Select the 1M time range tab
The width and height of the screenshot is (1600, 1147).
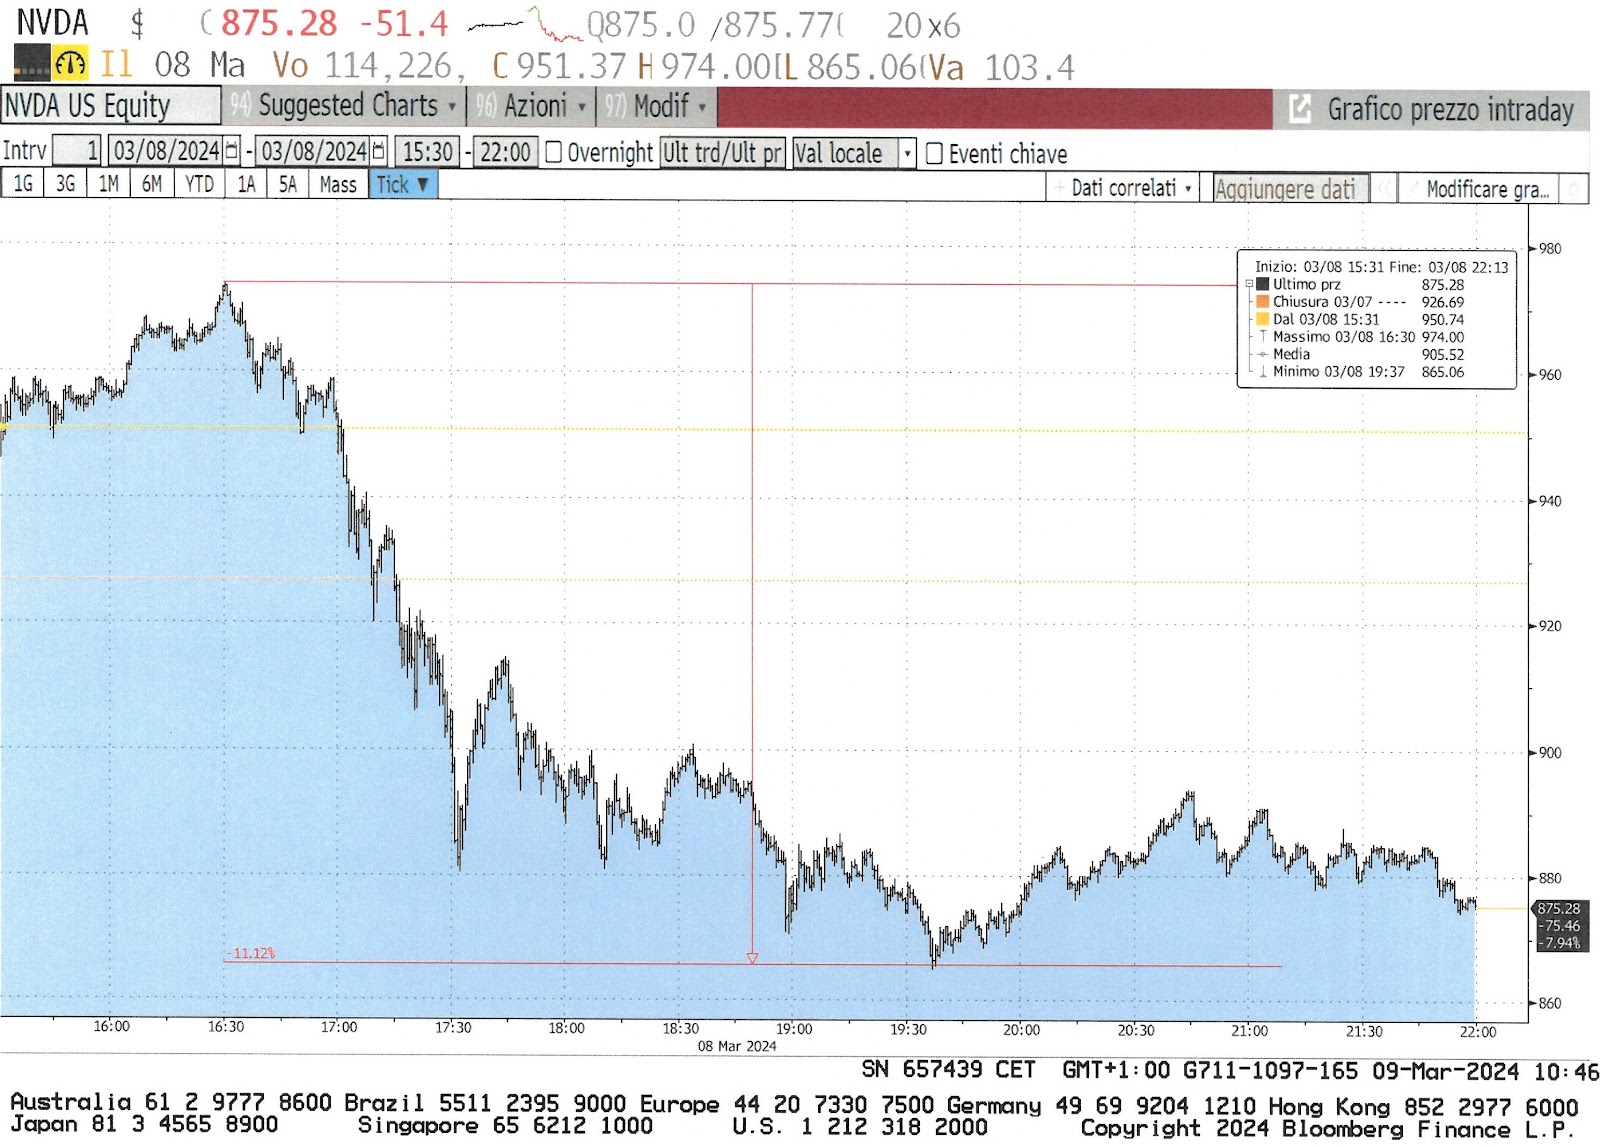(x=108, y=184)
